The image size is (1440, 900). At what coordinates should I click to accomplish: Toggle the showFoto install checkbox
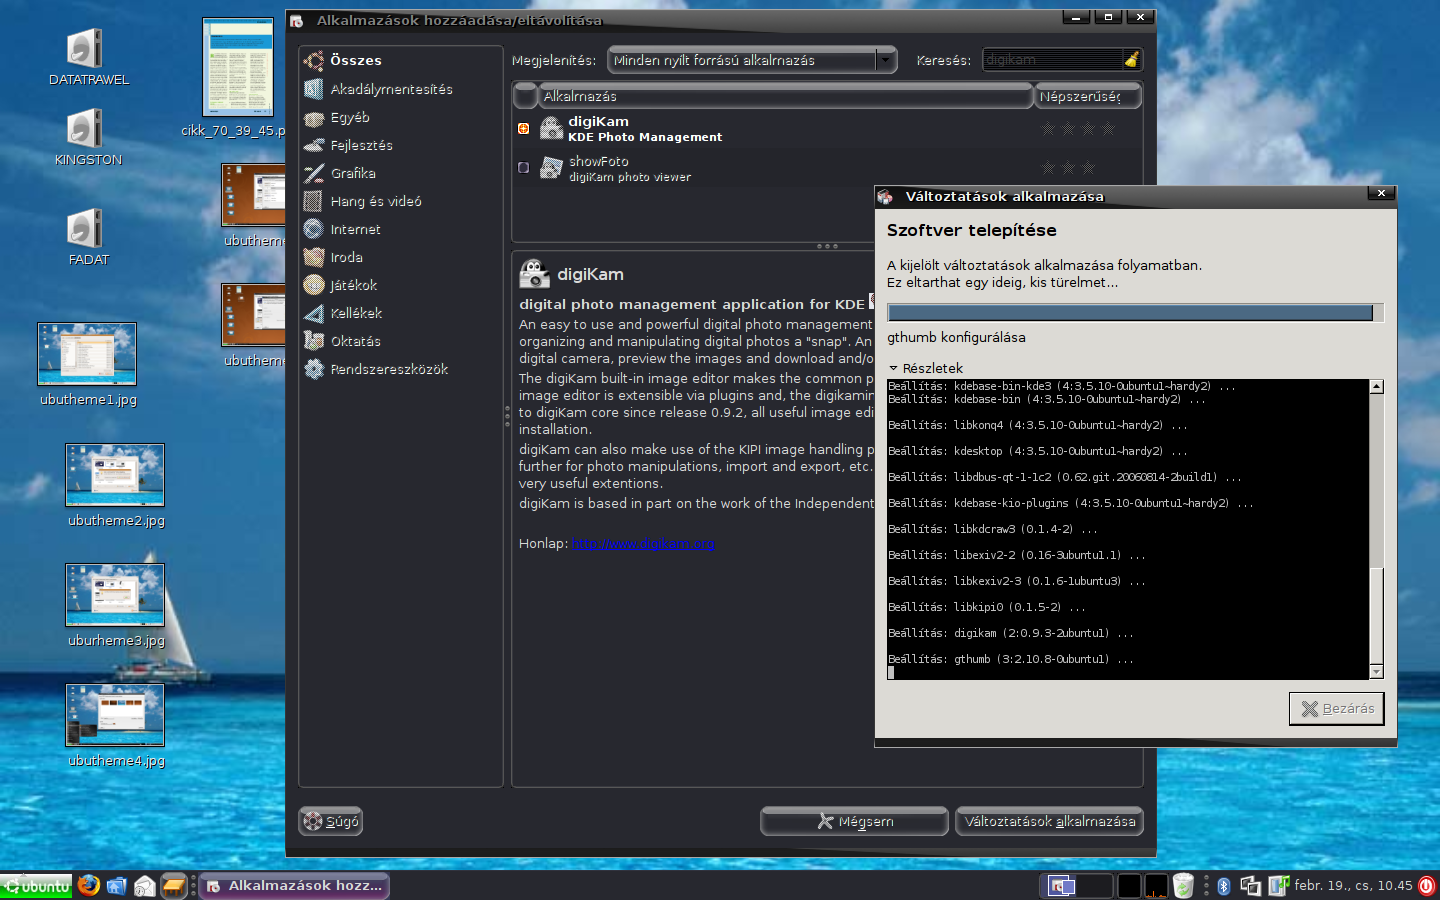click(x=523, y=168)
